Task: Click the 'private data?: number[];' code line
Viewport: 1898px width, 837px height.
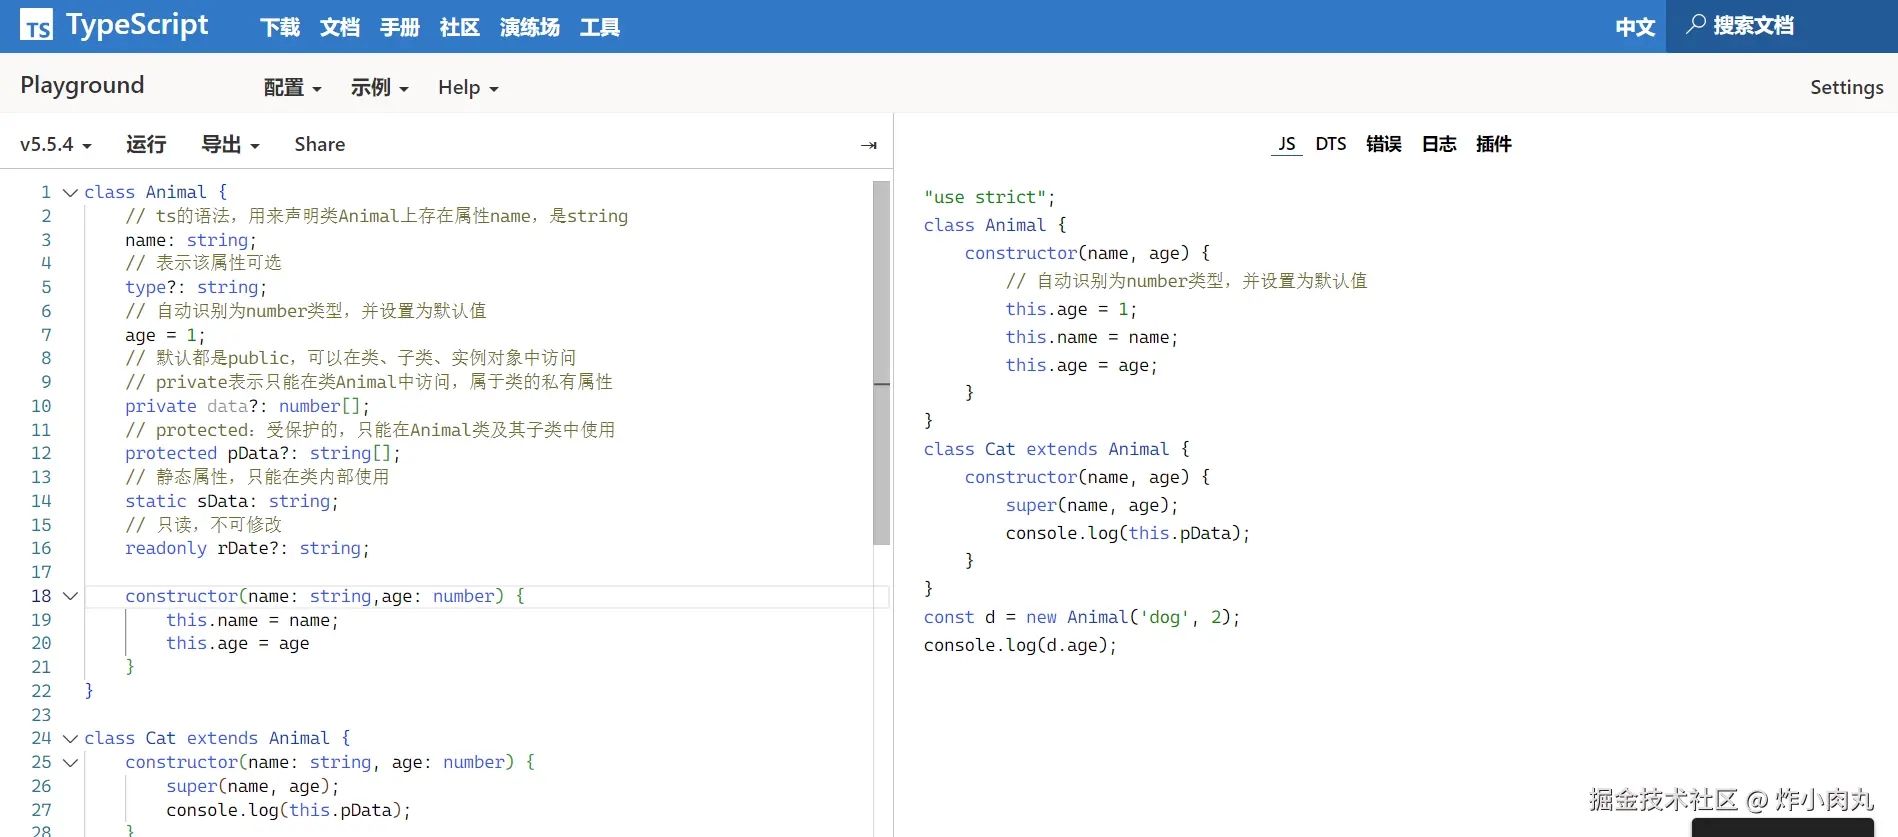Action: click(247, 406)
